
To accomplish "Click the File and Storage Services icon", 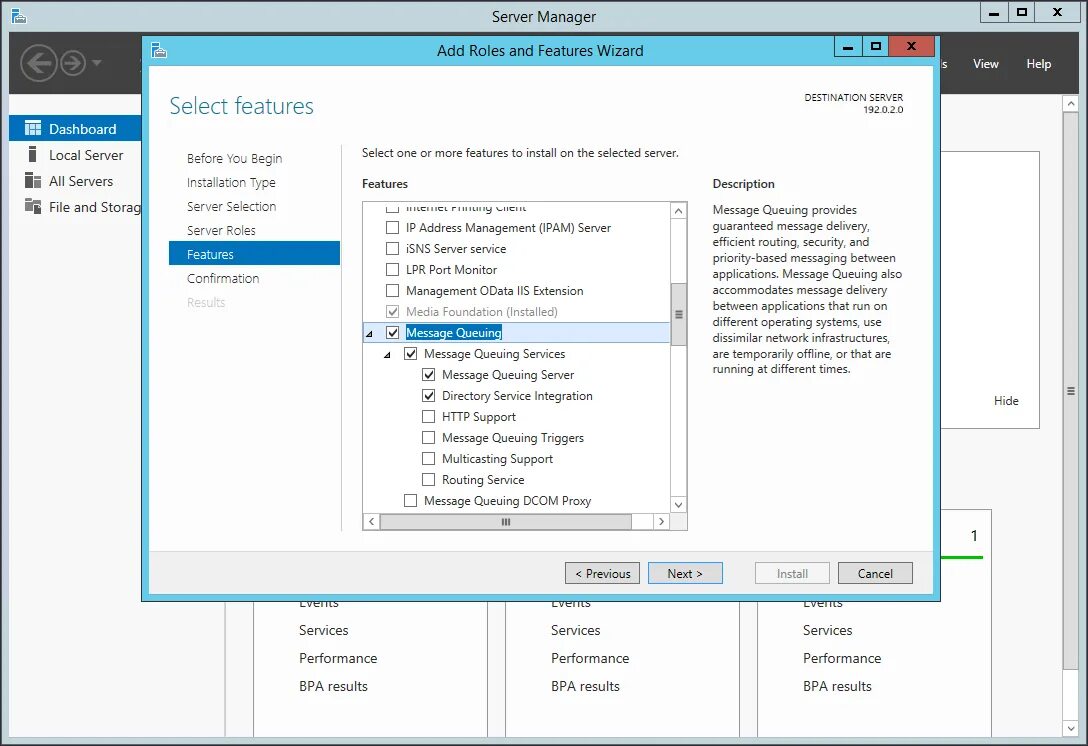I will coord(33,206).
